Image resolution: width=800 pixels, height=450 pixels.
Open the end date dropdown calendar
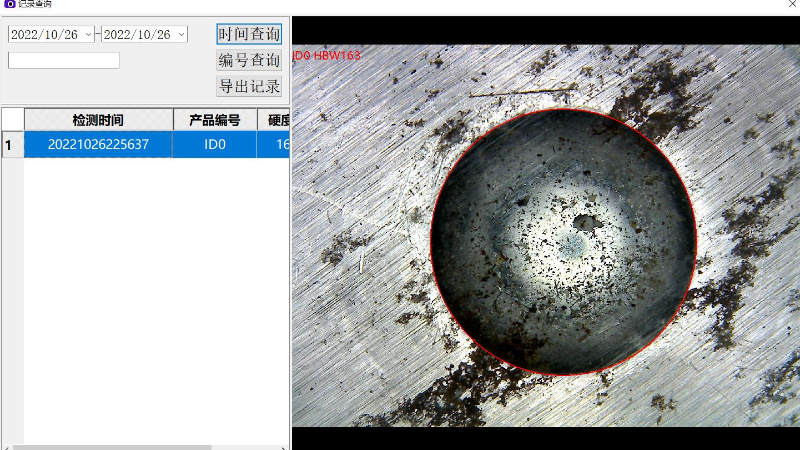click(181, 34)
